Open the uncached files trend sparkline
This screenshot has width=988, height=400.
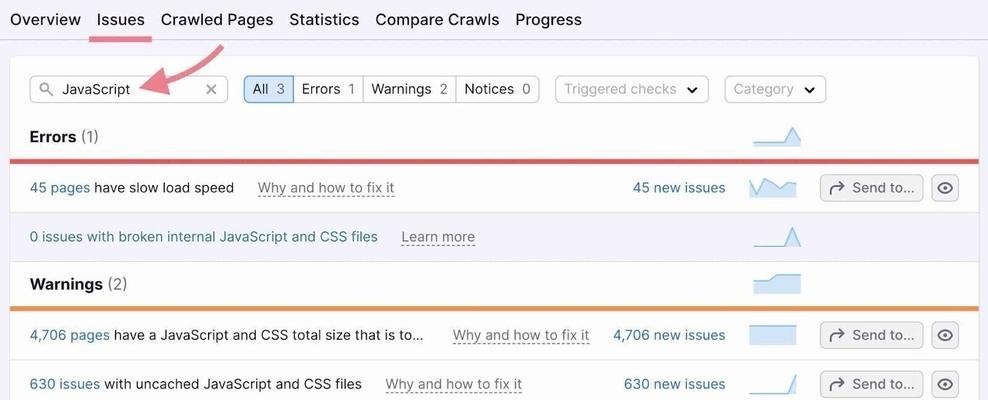pos(773,384)
